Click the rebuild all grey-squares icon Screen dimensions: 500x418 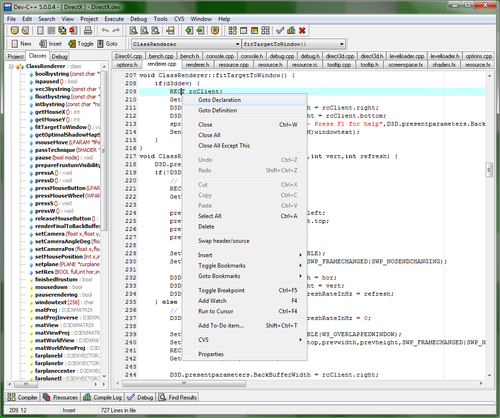click(265, 31)
